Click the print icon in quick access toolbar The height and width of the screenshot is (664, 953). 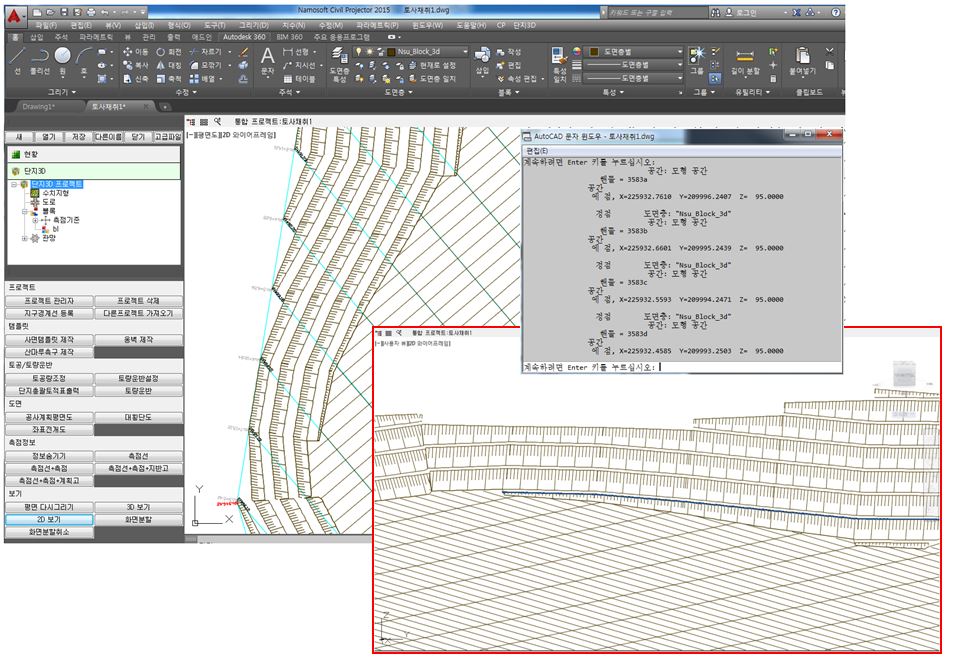pos(91,12)
